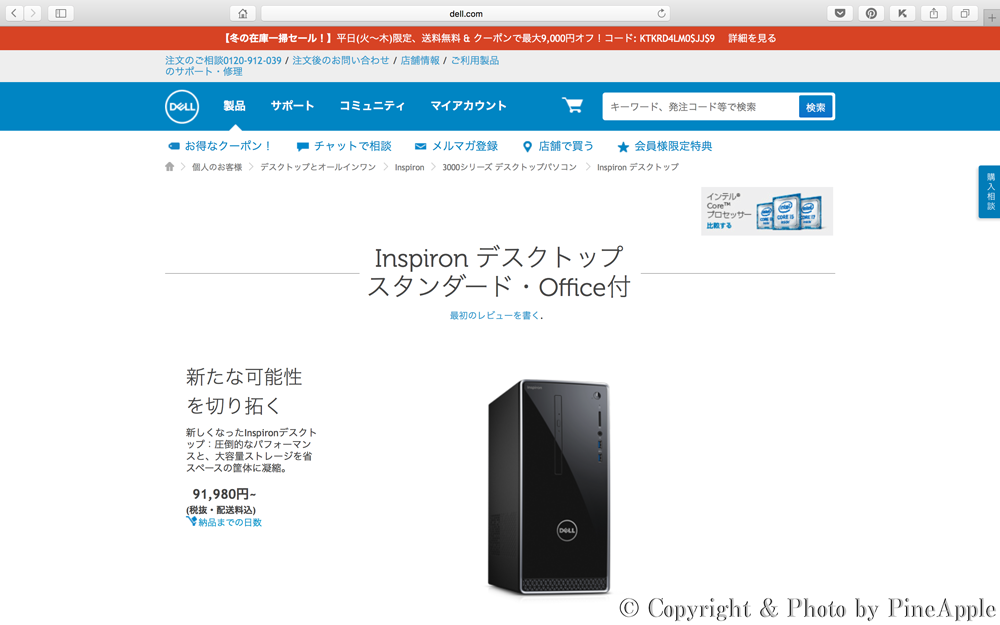The height and width of the screenshot is (625, 1000).
Task: Open the サポート menu
Action: coord(292,106)
